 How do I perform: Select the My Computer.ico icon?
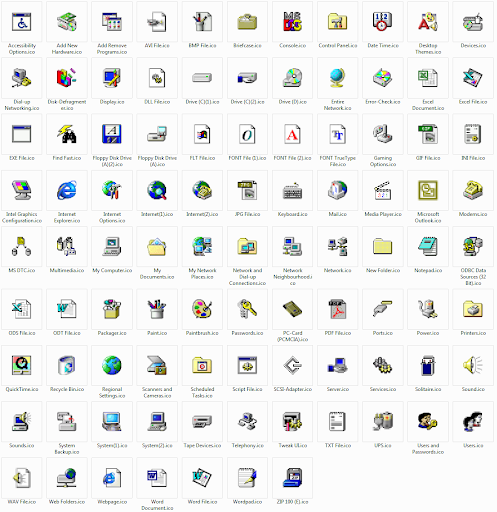112,247
